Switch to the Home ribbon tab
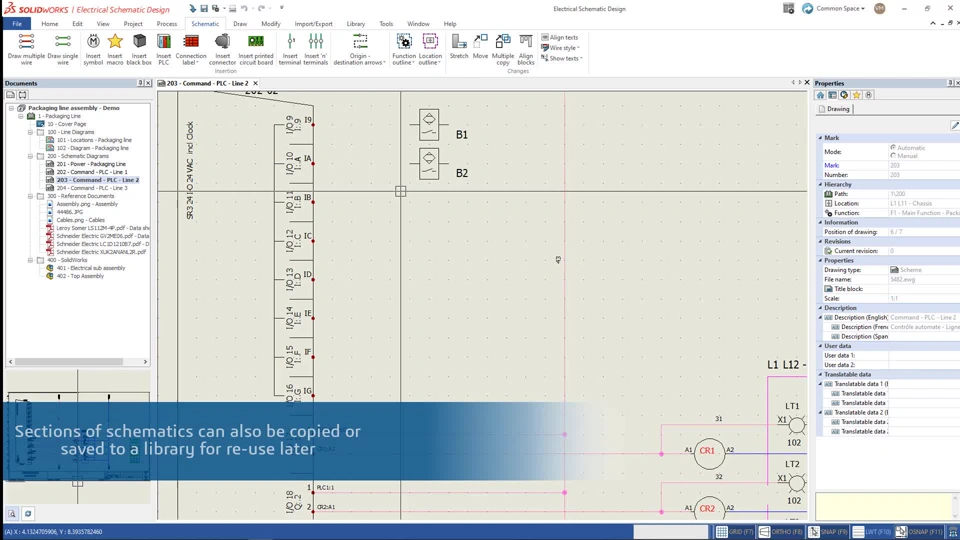 tap(50, 24)
